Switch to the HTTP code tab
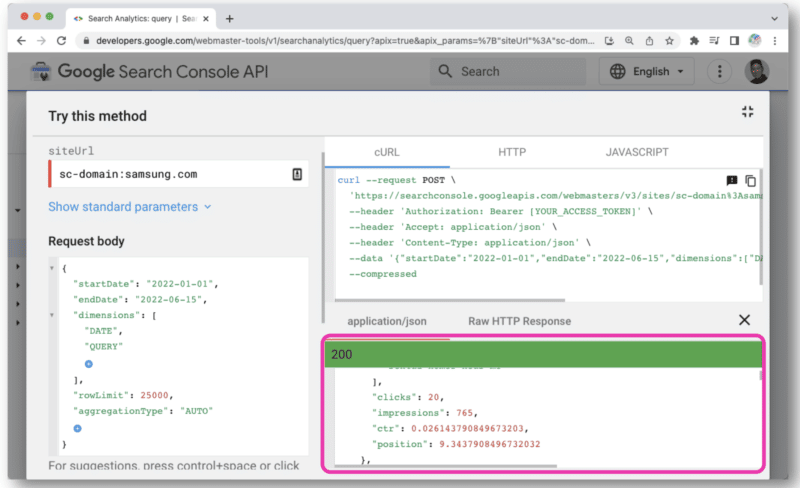 [x=512, y=152]
